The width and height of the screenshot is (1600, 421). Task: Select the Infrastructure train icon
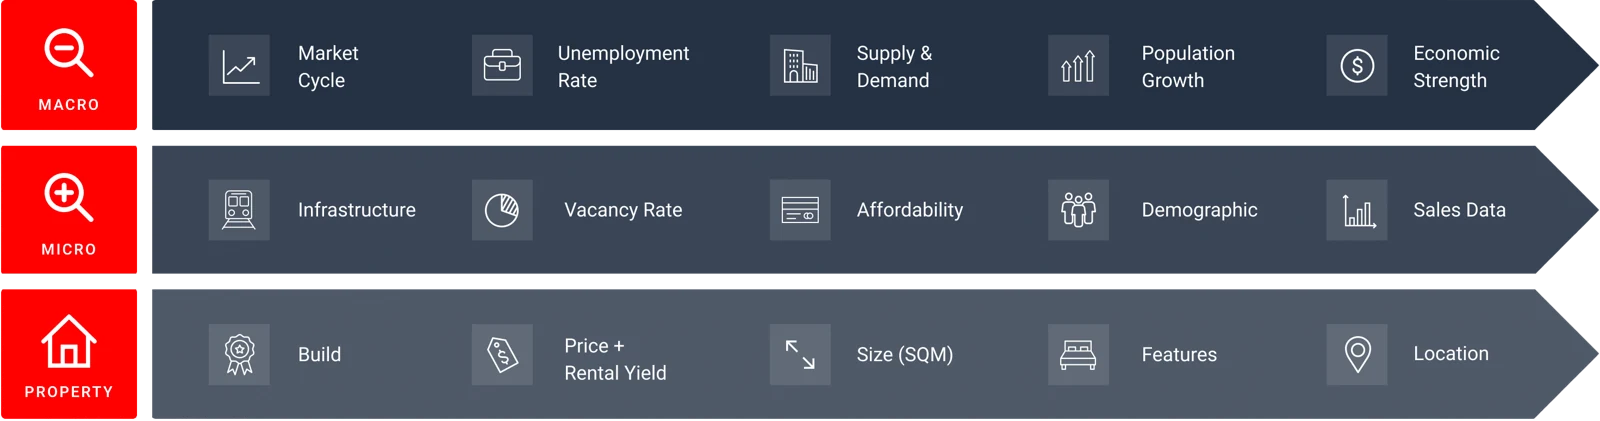[x=239, y=210]
